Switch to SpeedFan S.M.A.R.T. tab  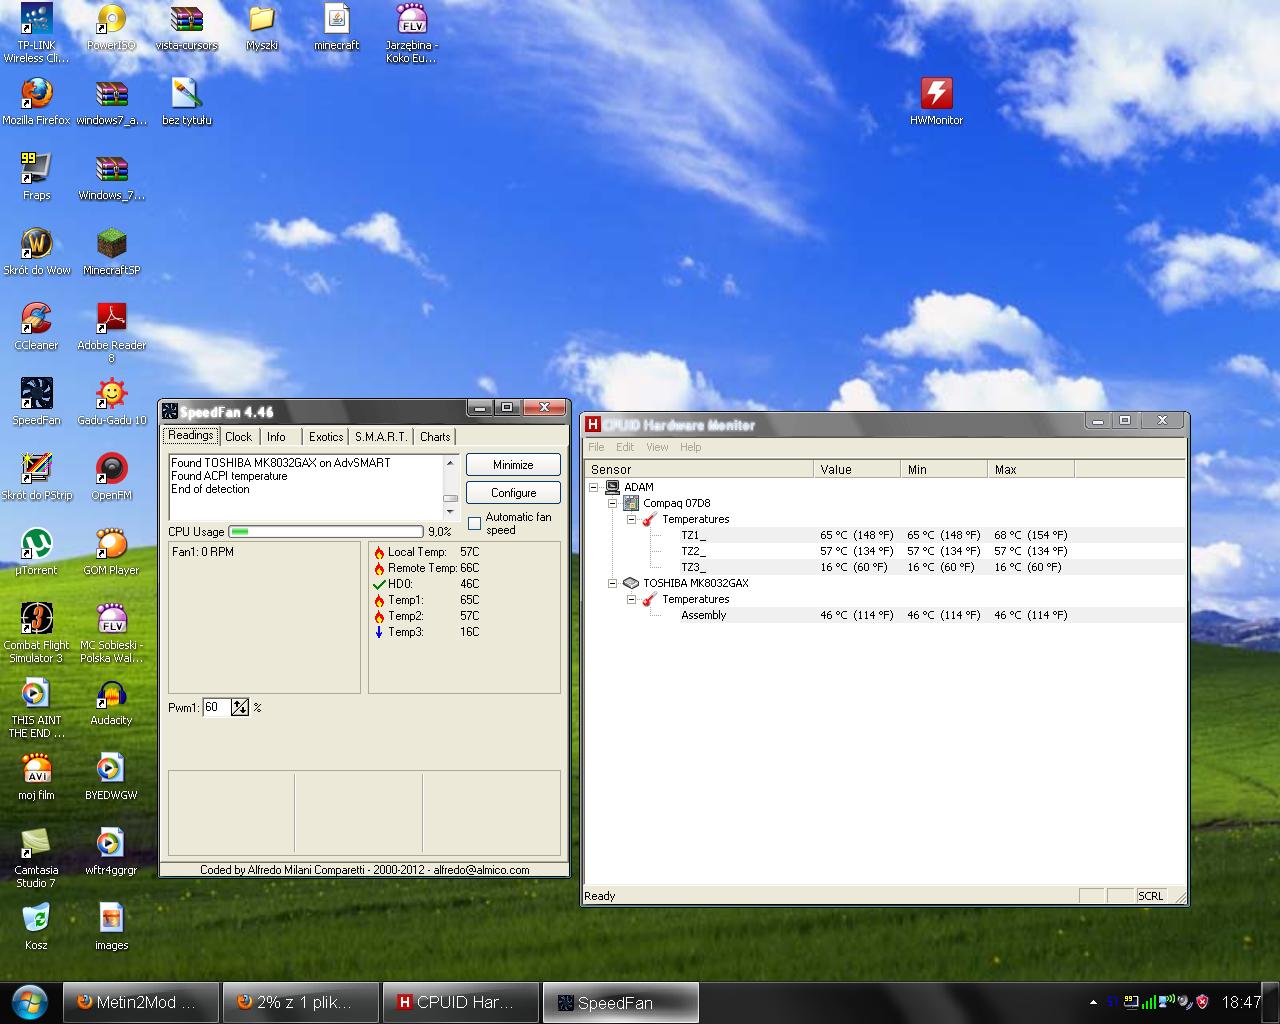point(381,437)
